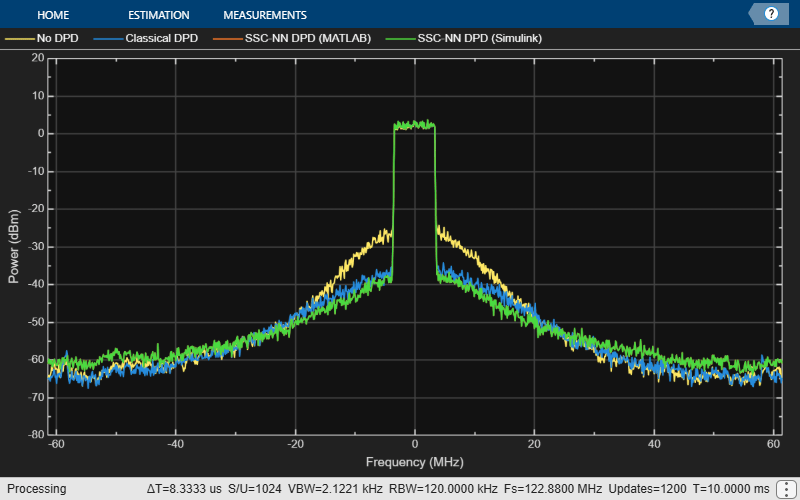Click the VBW=2.1221 kHz status value

point(335,489)
